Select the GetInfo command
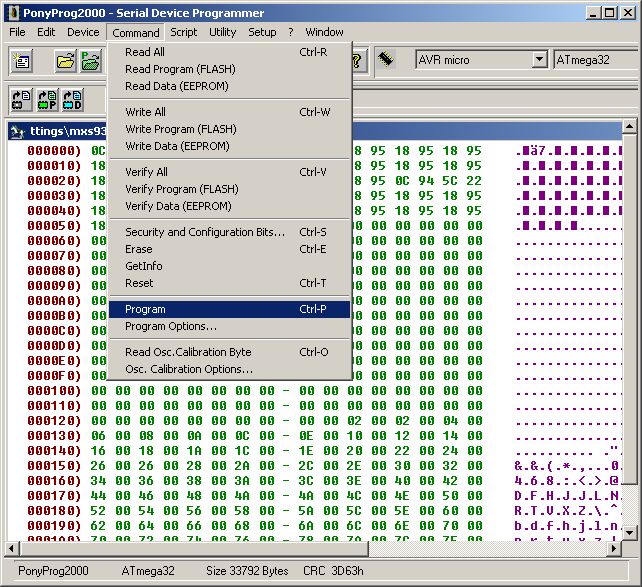This screenshot has height=587, width=642. [x=229, y=266]
